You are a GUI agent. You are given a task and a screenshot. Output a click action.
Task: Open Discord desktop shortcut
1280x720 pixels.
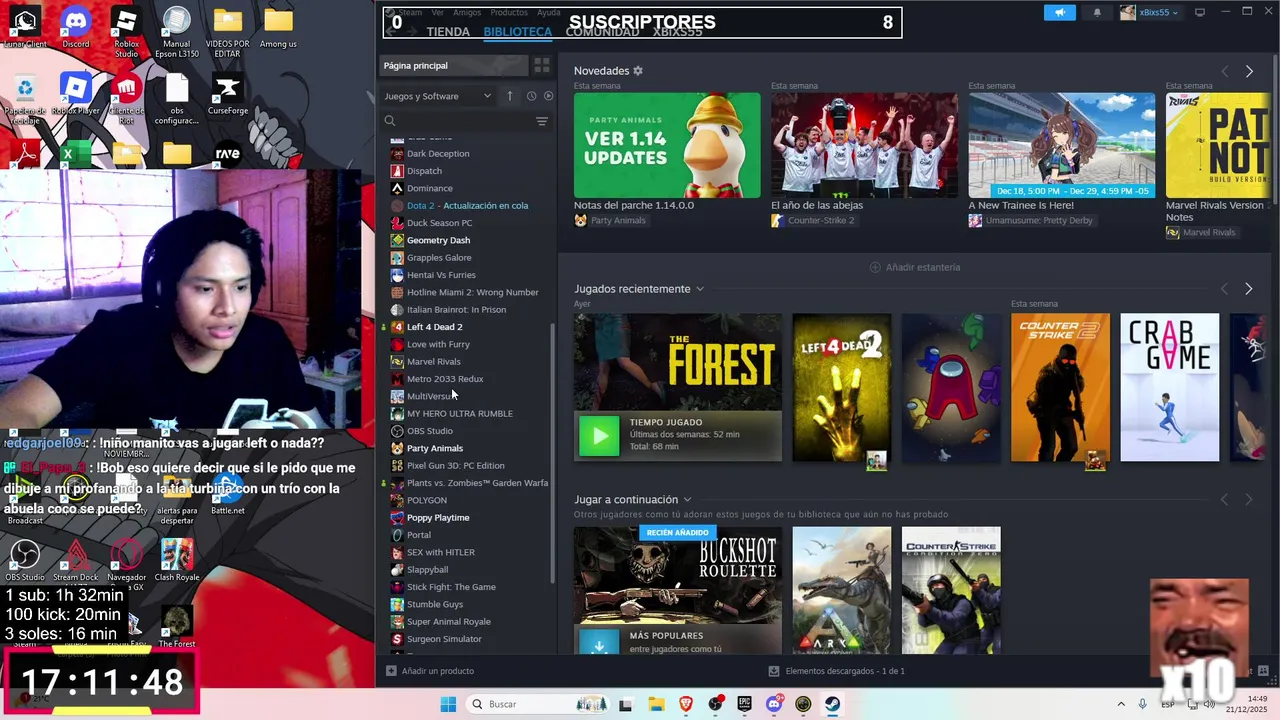point(76,28)
